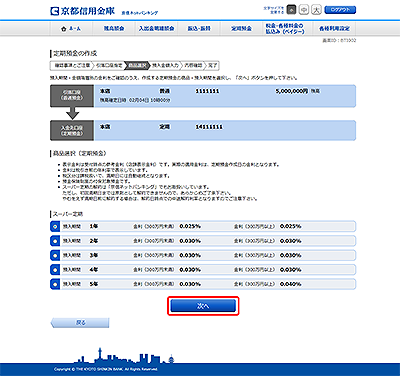
Task: Click the 預入金額入力 step in progress bar
Action: (x=165, y=65)
